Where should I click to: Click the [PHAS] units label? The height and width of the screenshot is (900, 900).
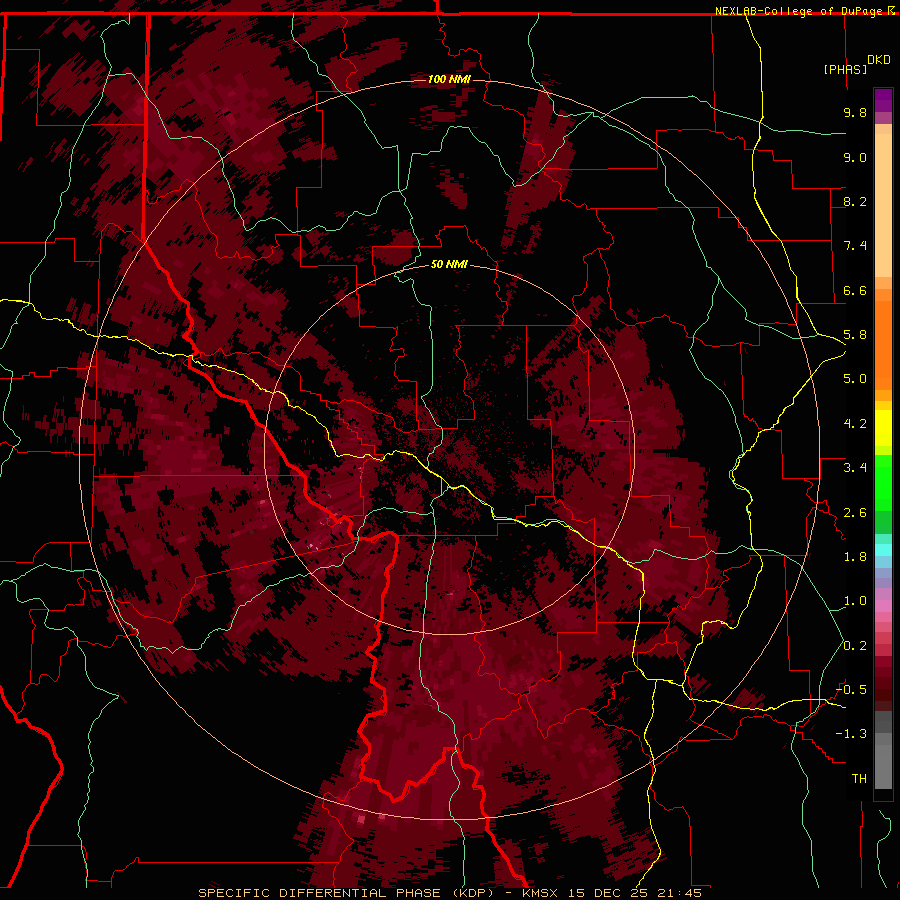(845, 69)
